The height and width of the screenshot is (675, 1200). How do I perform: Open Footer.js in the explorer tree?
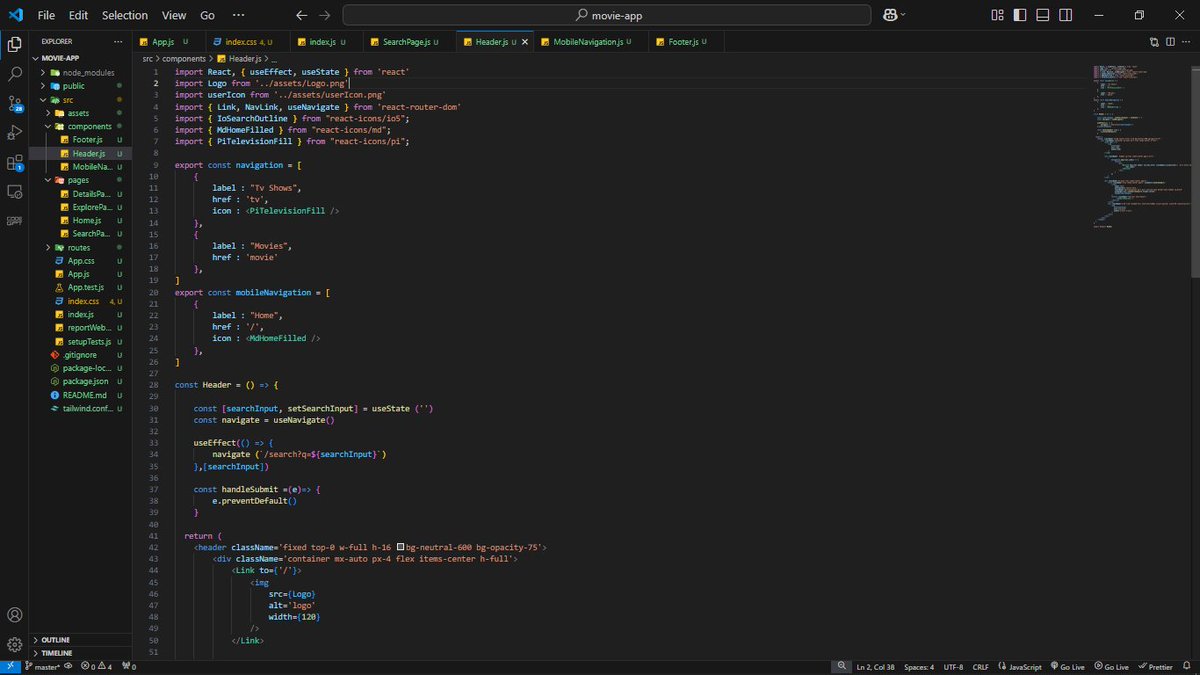(80, 140)
